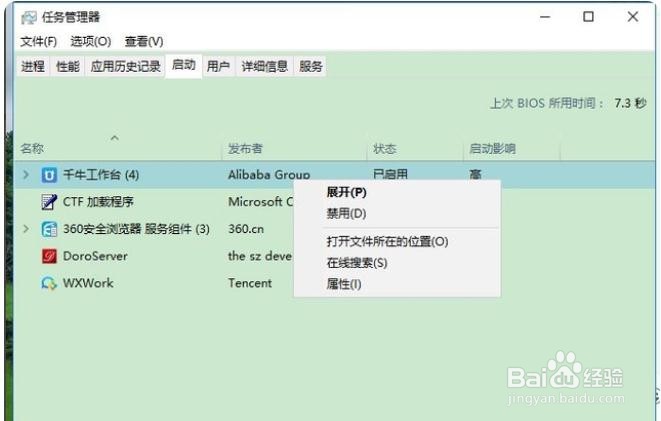Click the Task Manager title bar icon
Screen dimensions: 661x421
point(29,17)
